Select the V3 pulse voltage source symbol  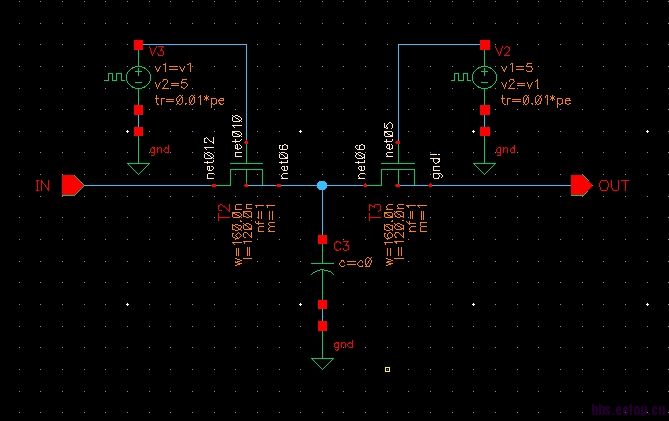138,78
